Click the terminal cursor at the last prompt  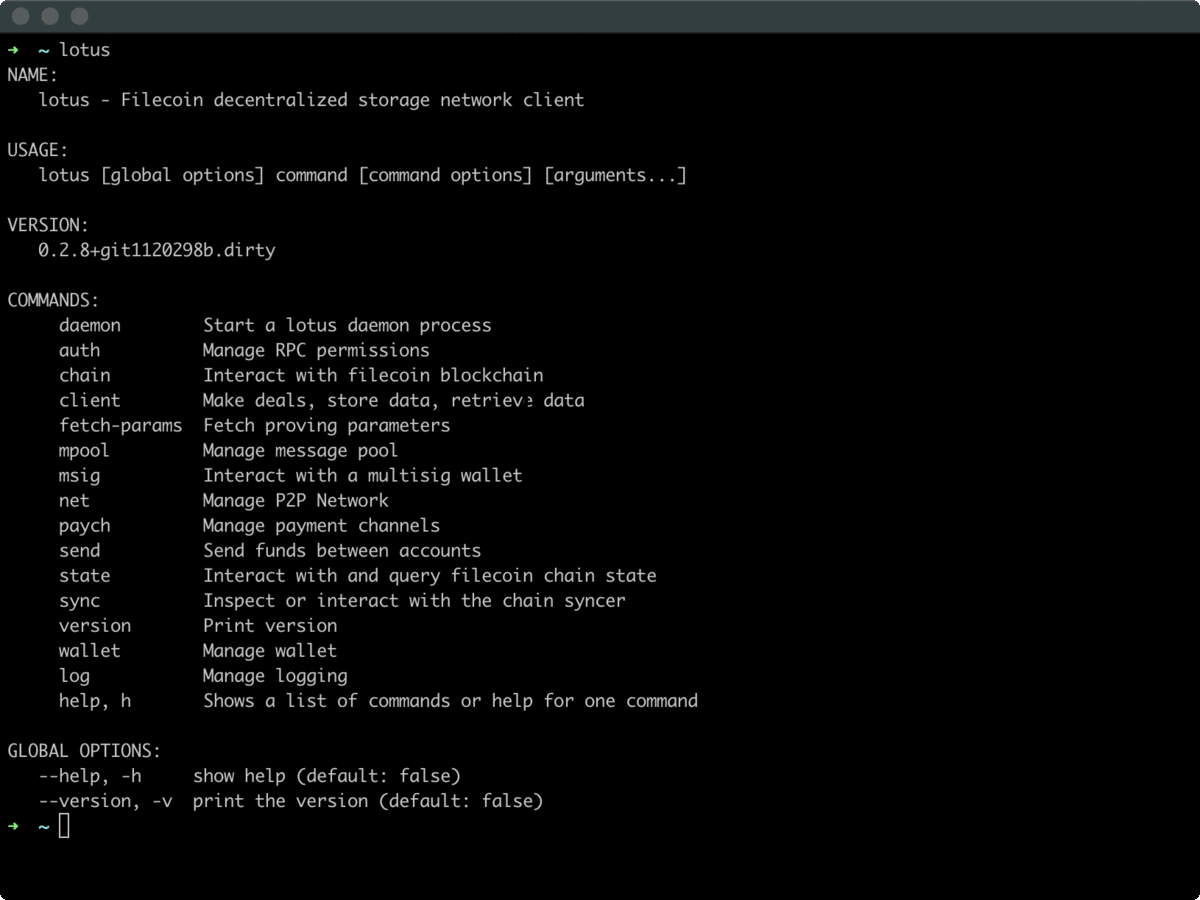[64, 826]
